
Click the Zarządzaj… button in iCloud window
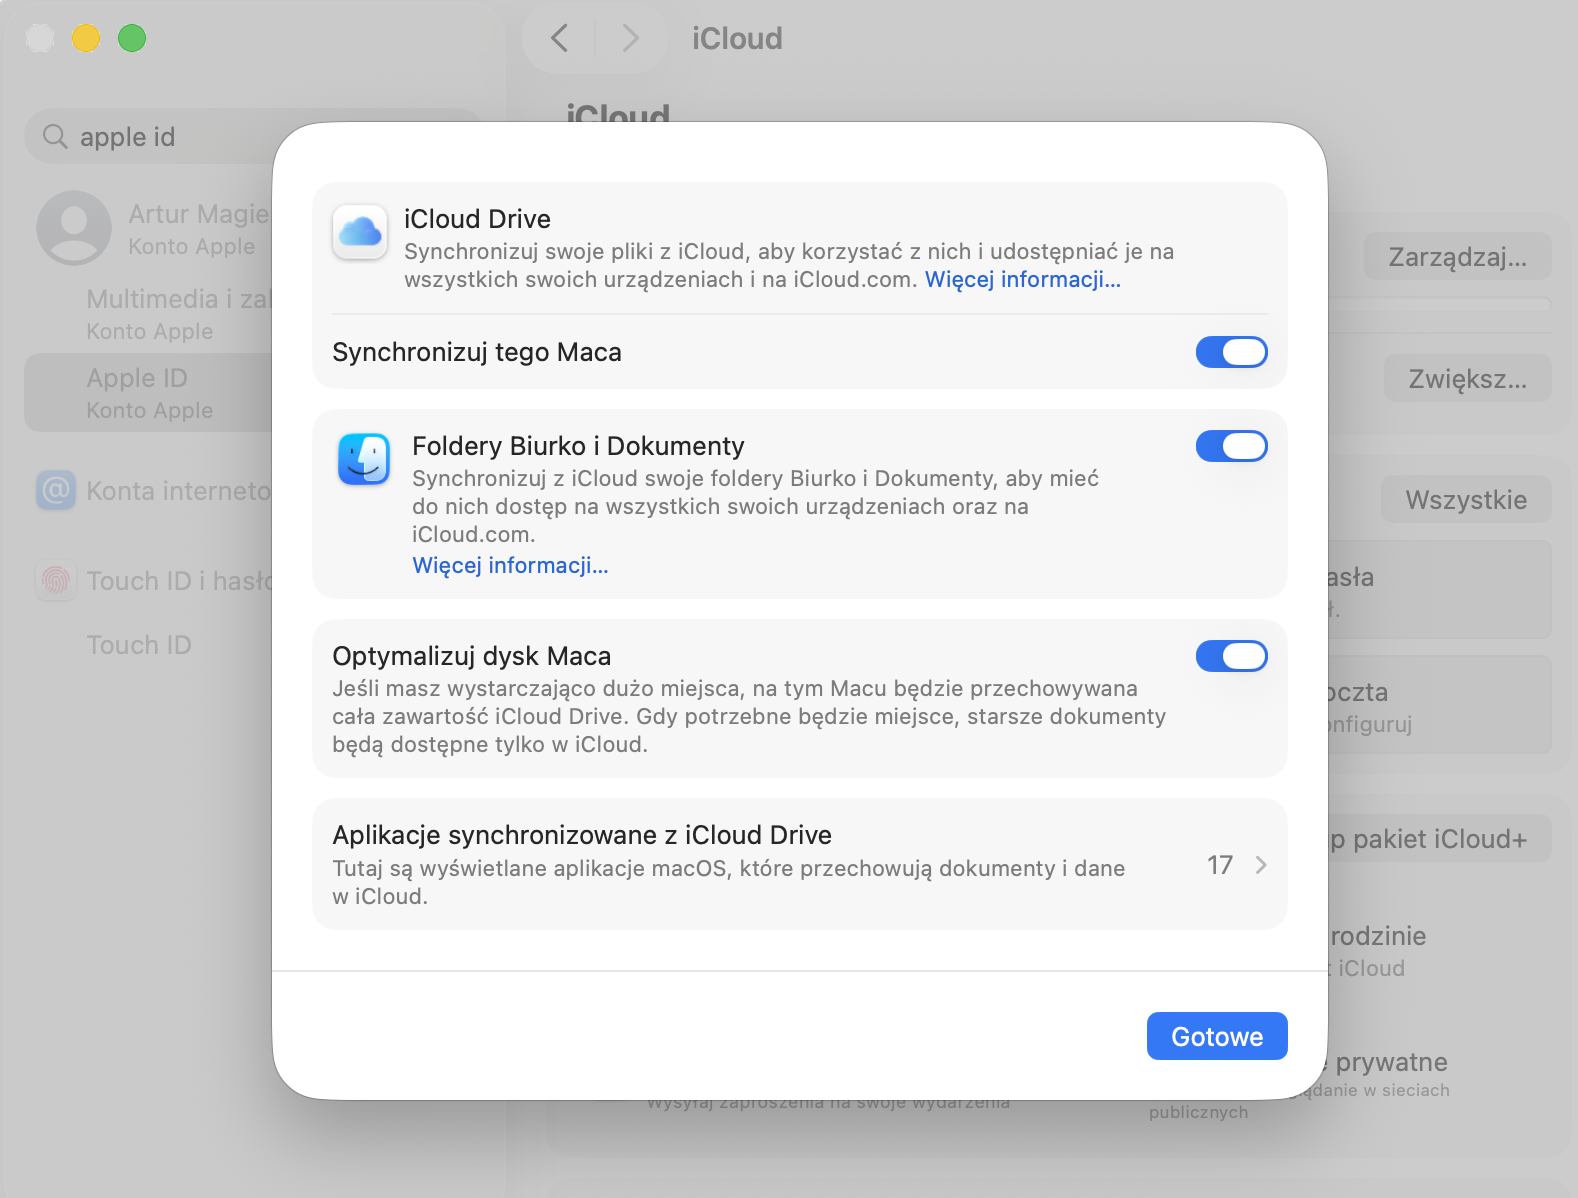click(1458, 257)
